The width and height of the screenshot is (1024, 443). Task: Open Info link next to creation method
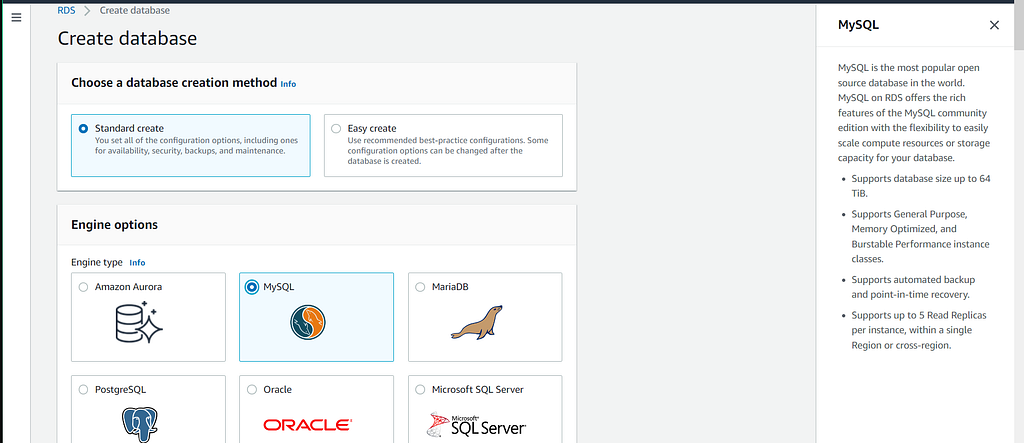[x=288, y=84]
